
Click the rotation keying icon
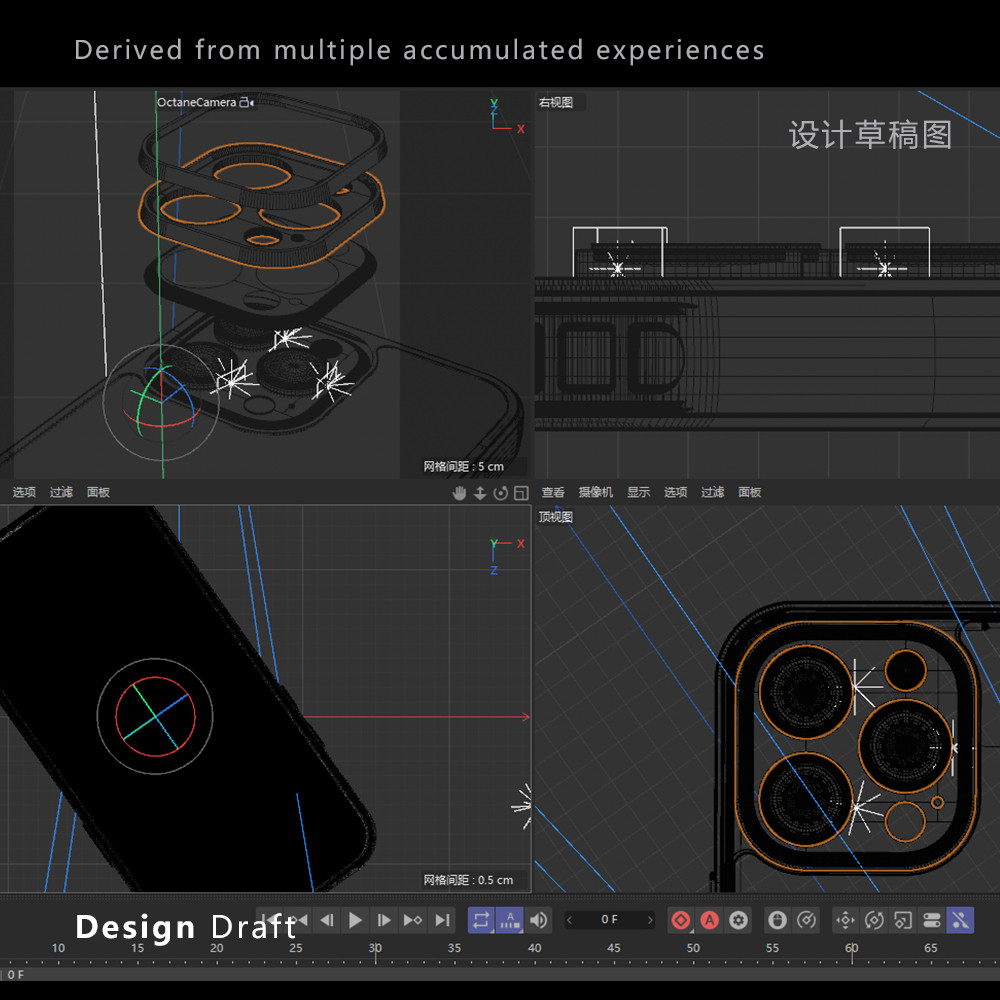(x=874, y=920)
